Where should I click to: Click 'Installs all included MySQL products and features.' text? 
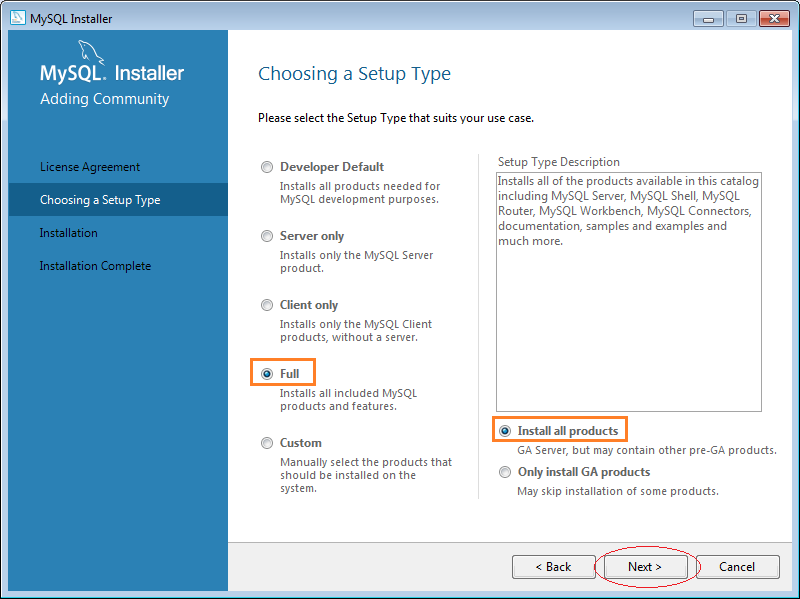pyautogui.click(x=348, y=400)
